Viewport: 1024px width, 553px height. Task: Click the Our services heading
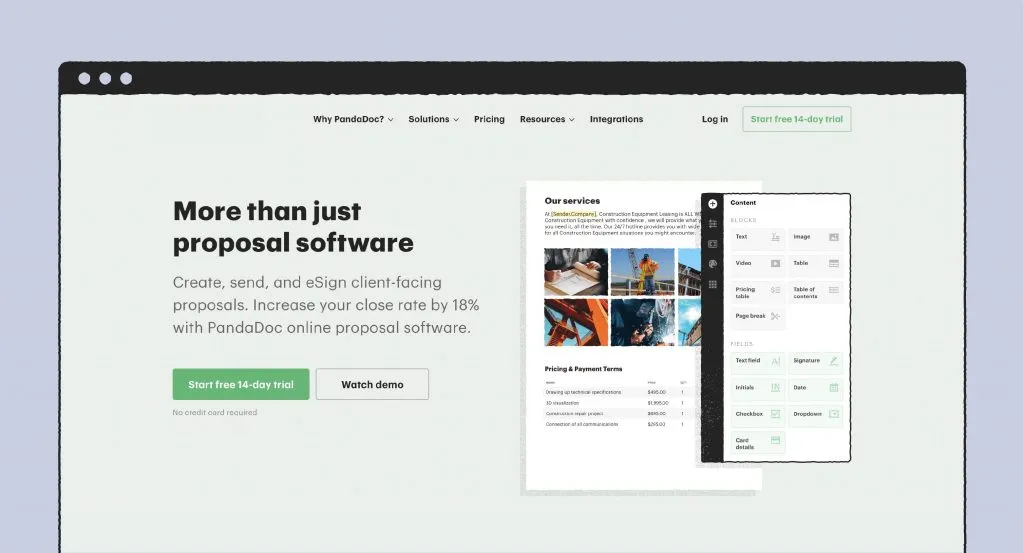pos(572,200)
